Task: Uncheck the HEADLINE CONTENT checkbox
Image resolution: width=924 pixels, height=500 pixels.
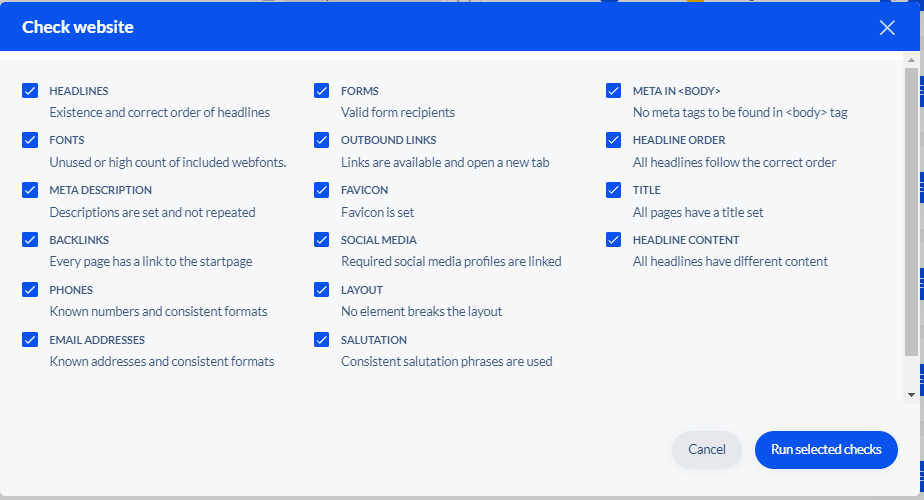Action: point(613,239)
